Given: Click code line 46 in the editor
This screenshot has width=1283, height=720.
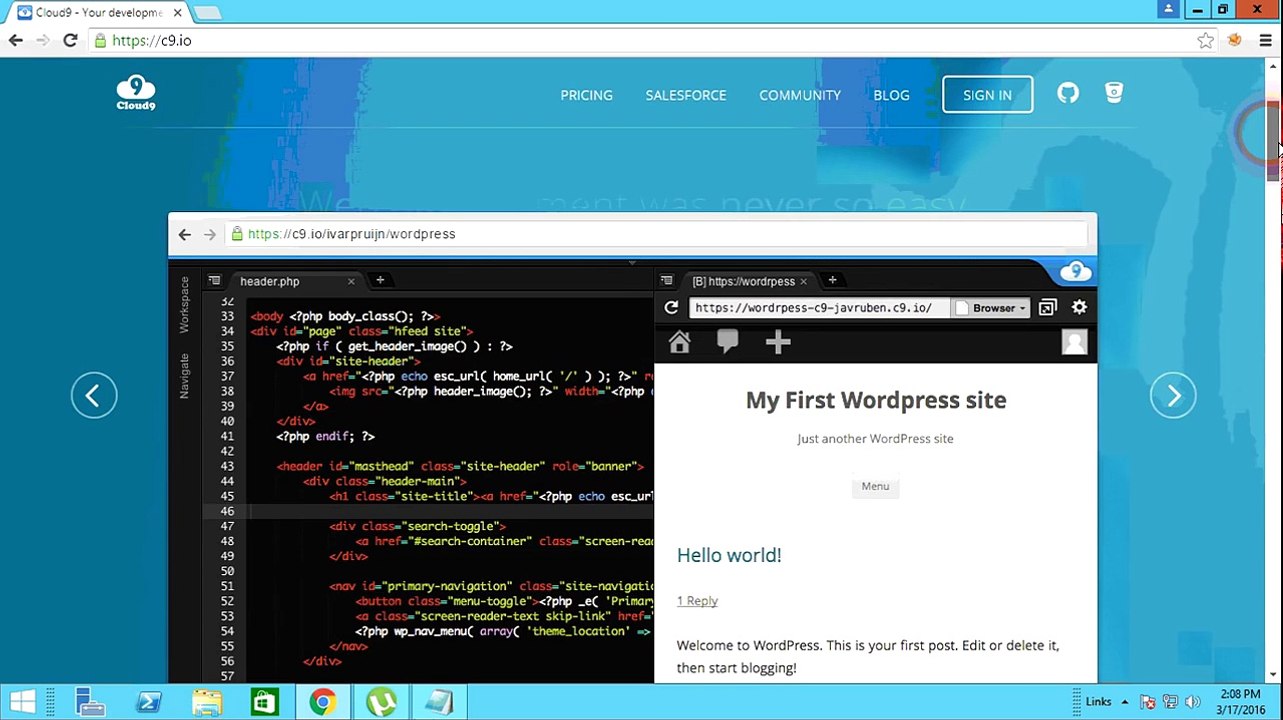Looking at the screenshot, I should (x=428, y=511).
